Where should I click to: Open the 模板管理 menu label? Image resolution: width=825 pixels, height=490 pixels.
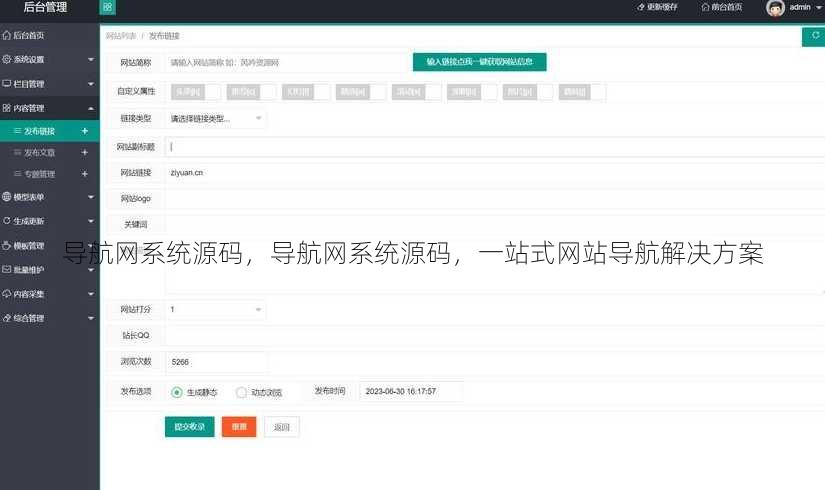29,245
